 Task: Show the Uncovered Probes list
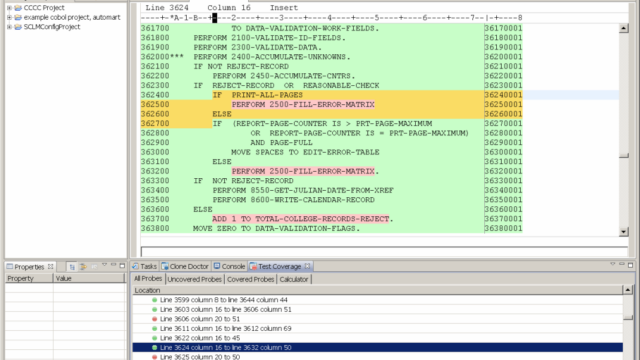pos(194,280)
